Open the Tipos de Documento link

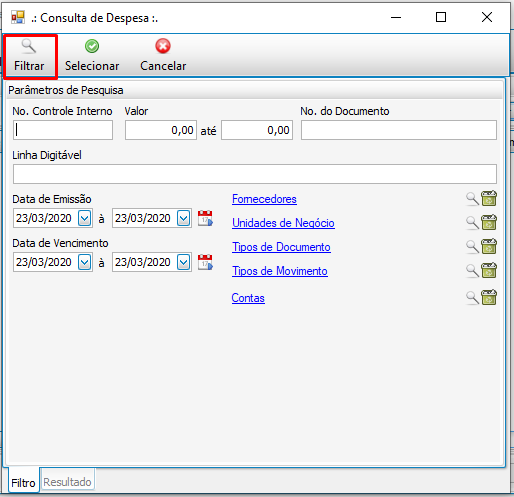click(281, 247)
